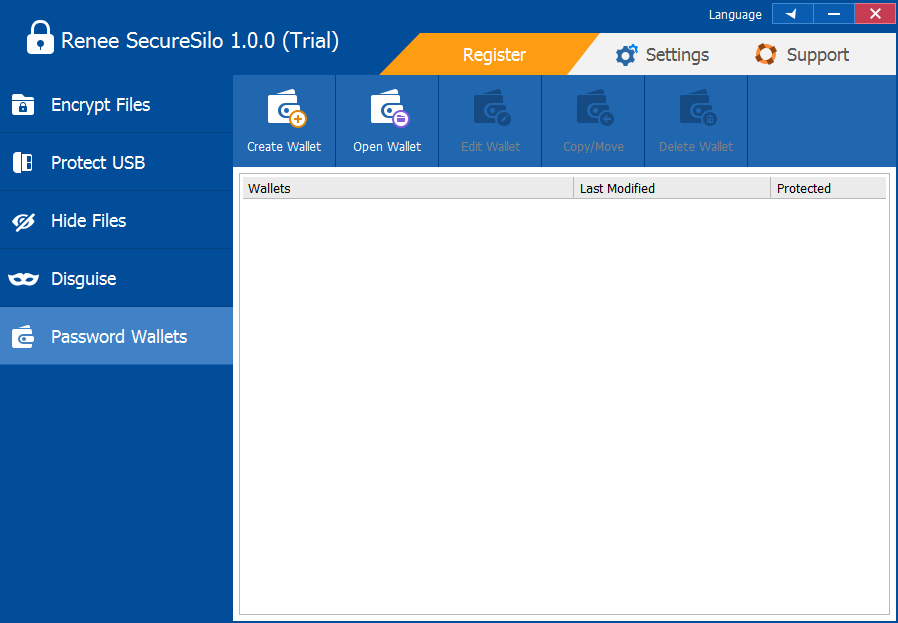Image resolution: width=898 pixels, height=623 pixels.
Task: Select the Disguise mask icon
Action: 23,279
